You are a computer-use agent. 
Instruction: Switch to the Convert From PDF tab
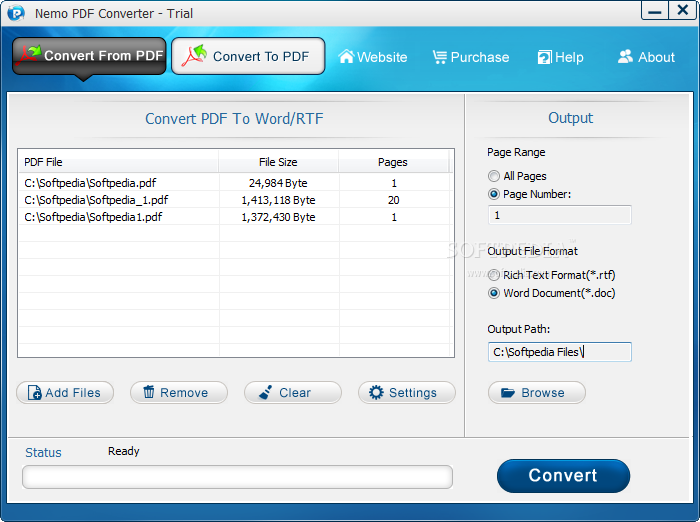pyautogui.click(x=89, y=56)
